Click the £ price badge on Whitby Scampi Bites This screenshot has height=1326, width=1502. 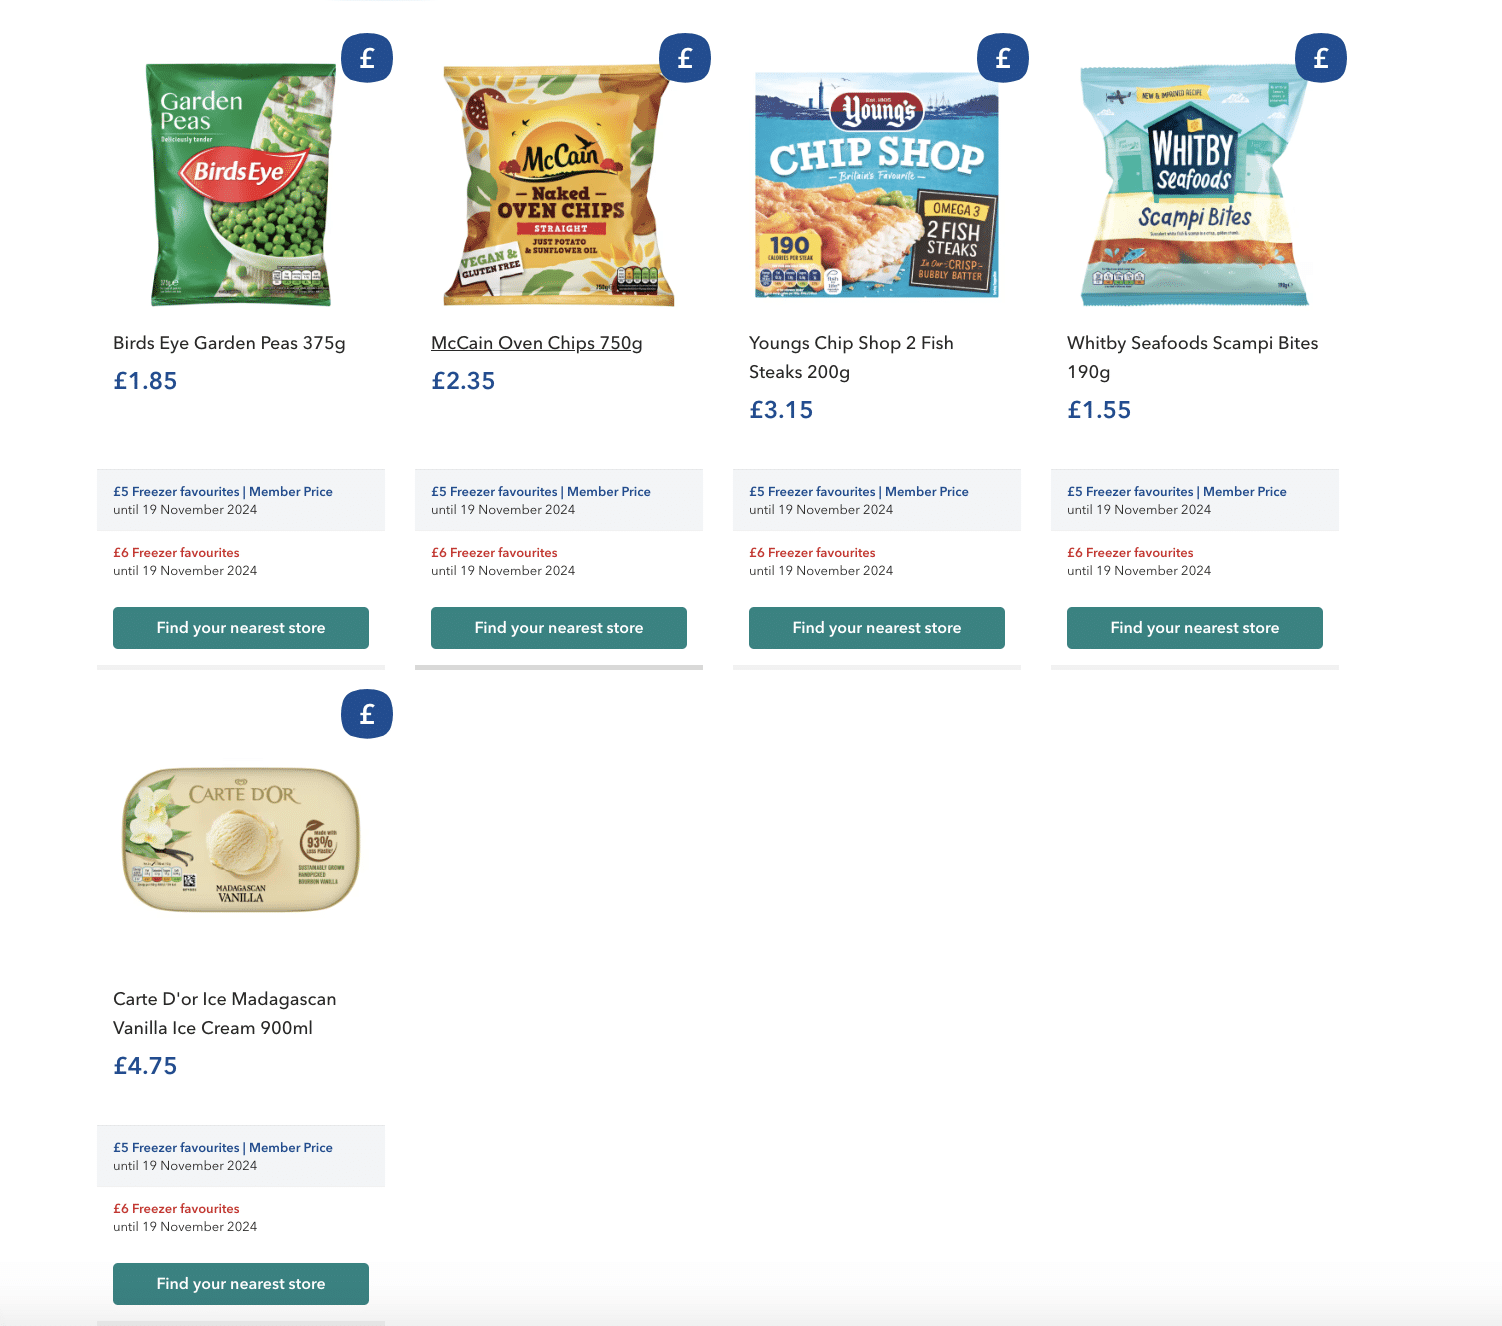(1321, 58)
